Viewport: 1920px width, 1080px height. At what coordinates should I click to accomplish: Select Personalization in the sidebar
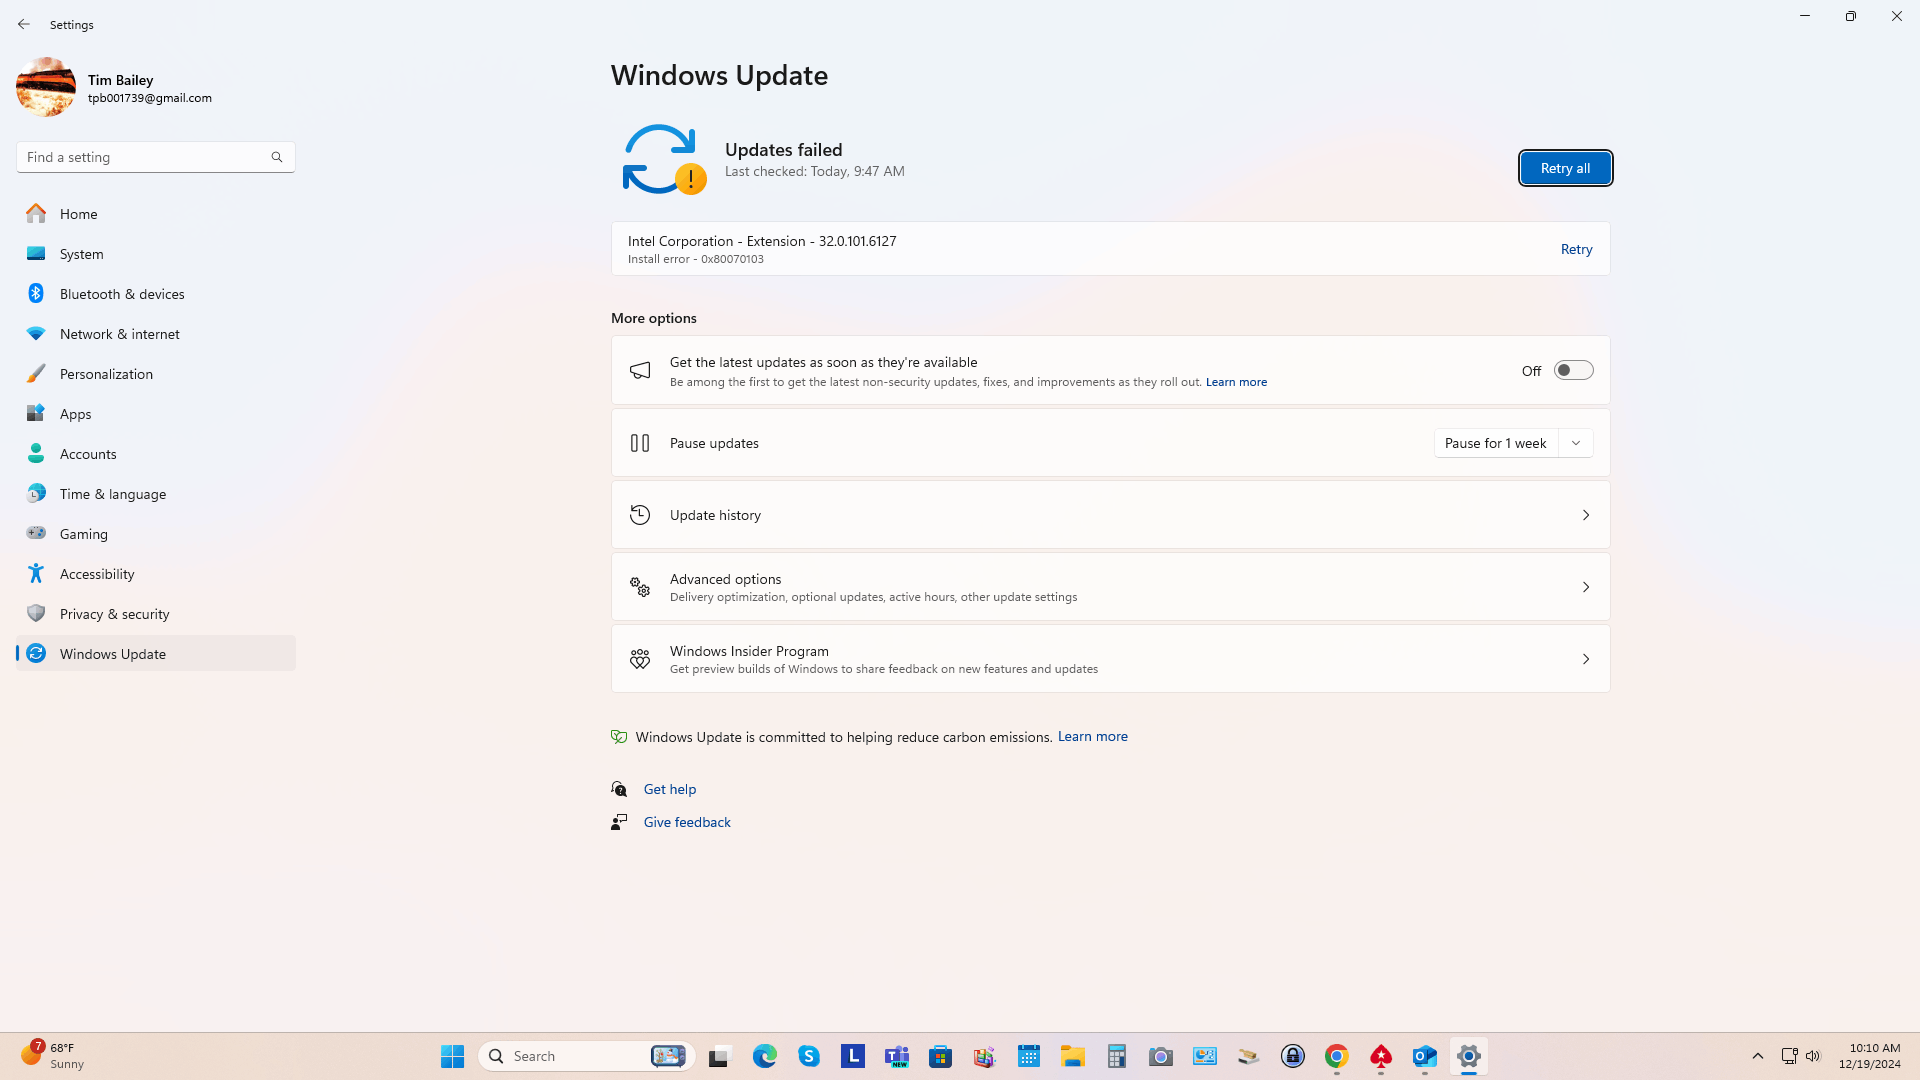click(156, 374)
